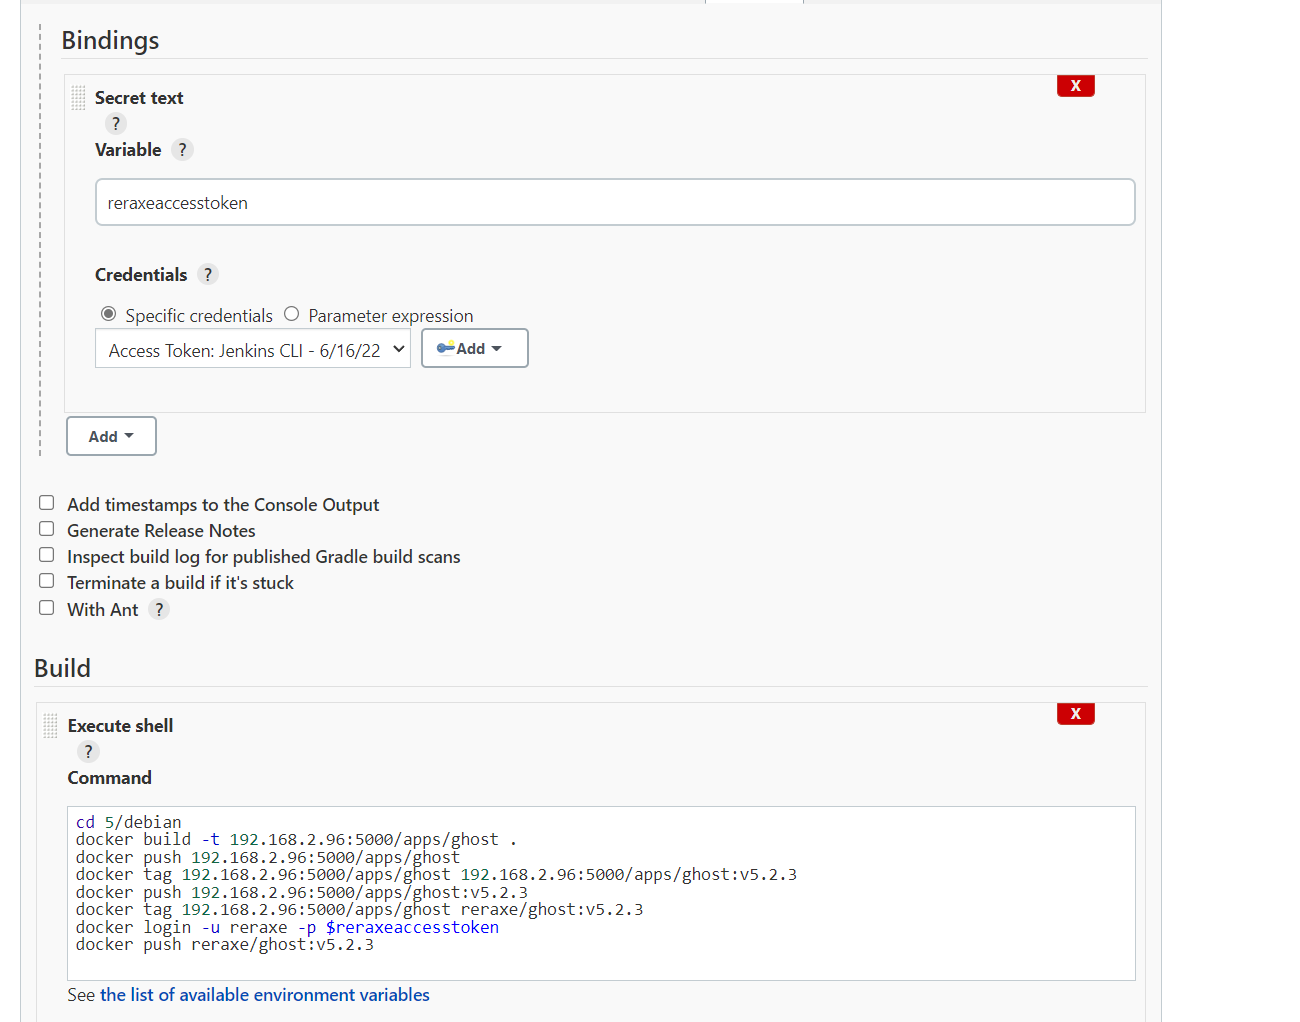1300x1022 pixels.
Task: Enable the With Ant checkbox
Action: pos(47,608)
